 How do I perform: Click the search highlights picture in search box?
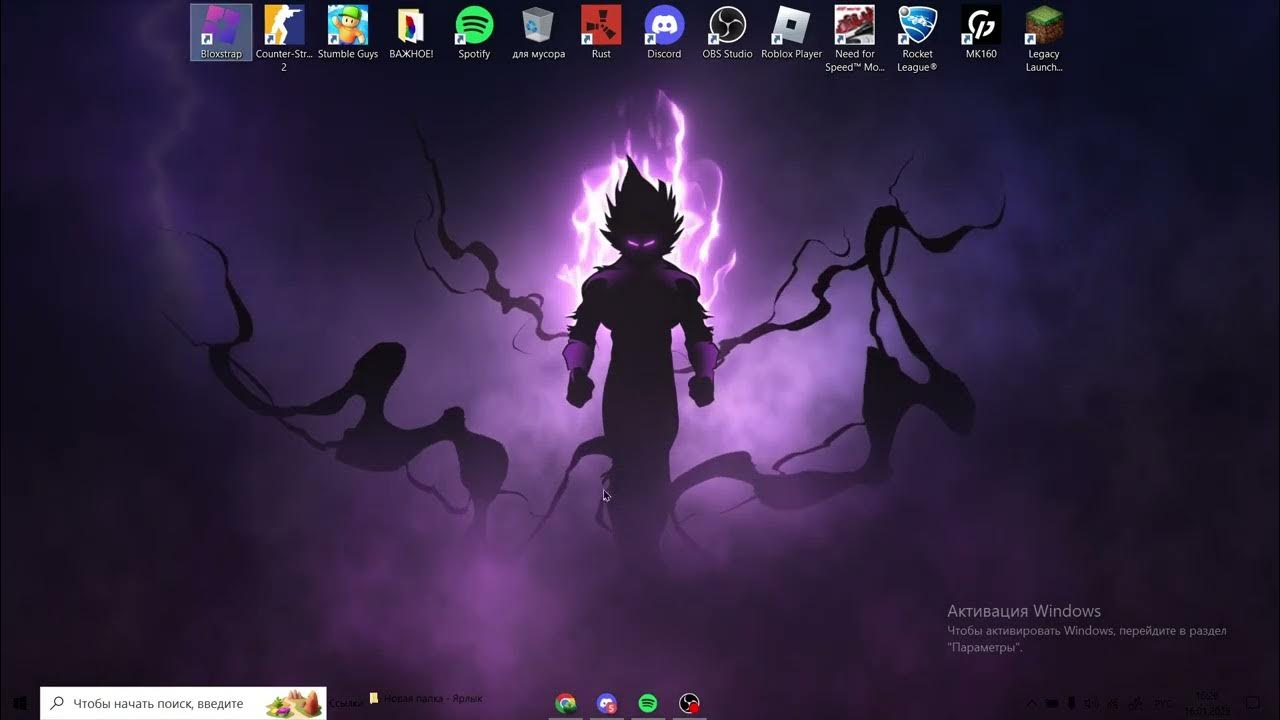[x=293, y=703]
